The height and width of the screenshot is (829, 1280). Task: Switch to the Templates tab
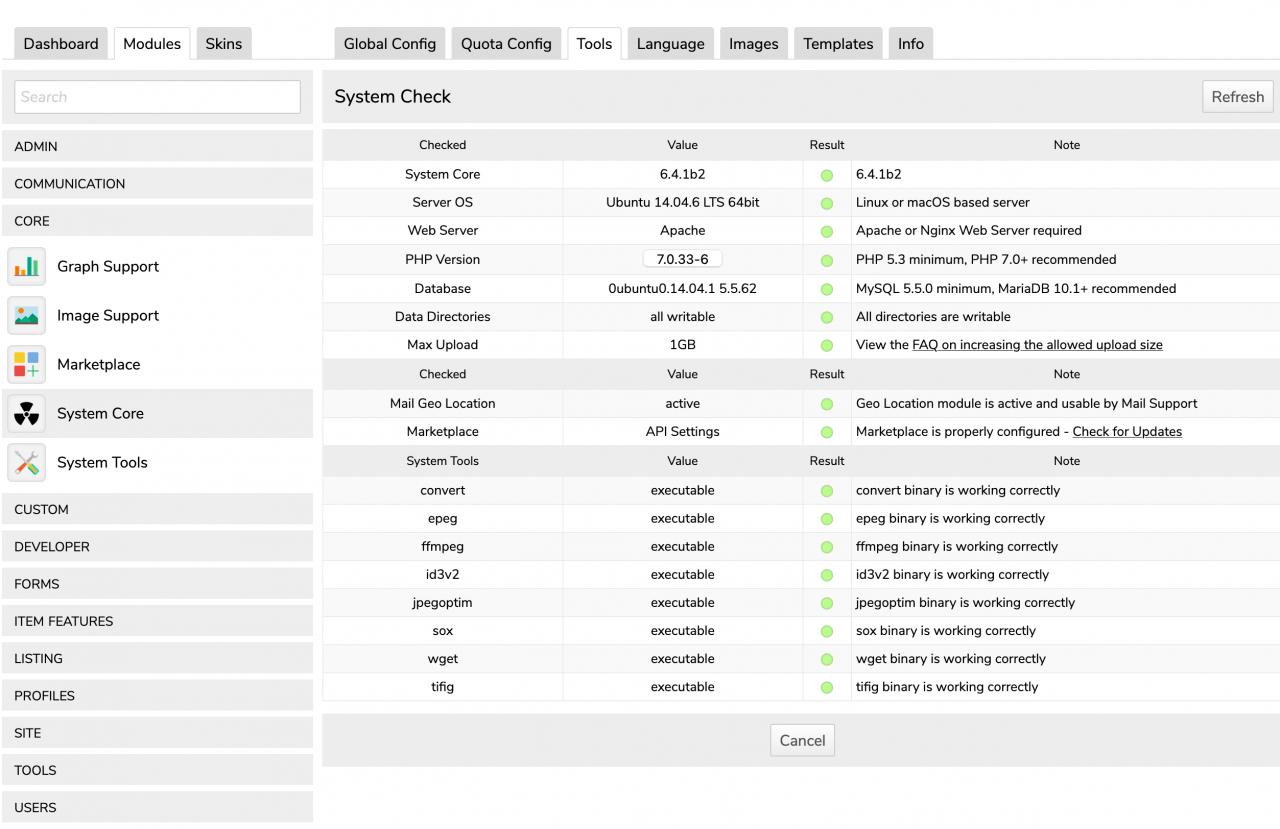838,44
